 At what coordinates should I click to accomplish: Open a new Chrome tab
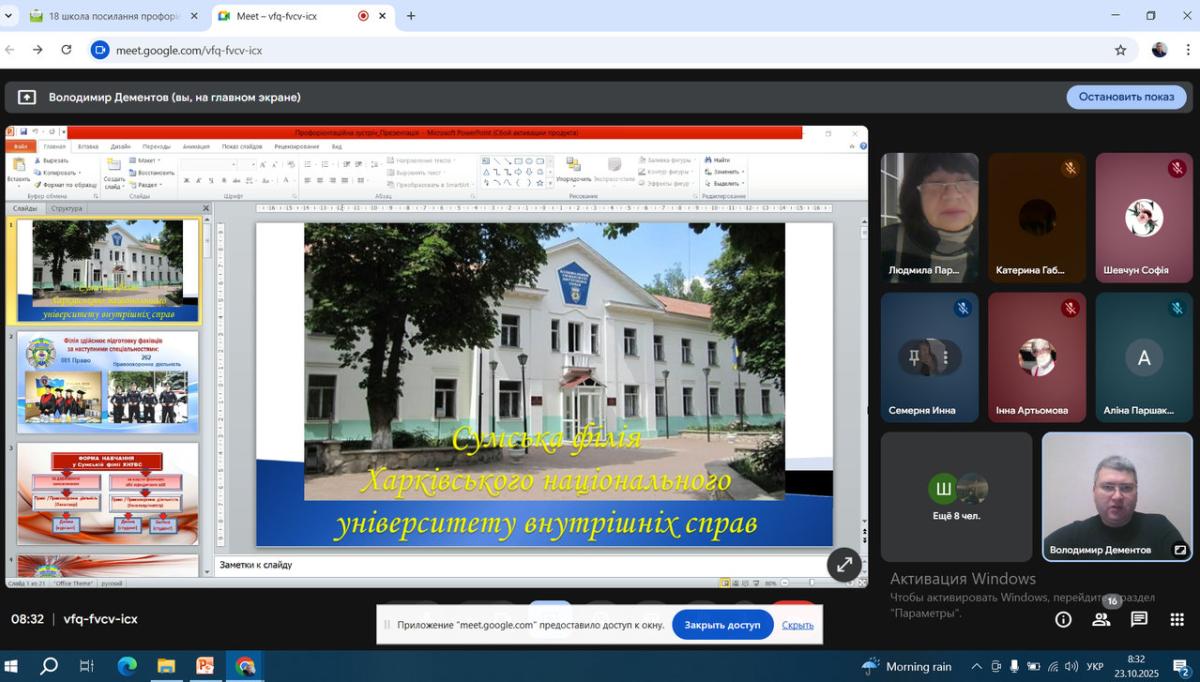(411, 16)
